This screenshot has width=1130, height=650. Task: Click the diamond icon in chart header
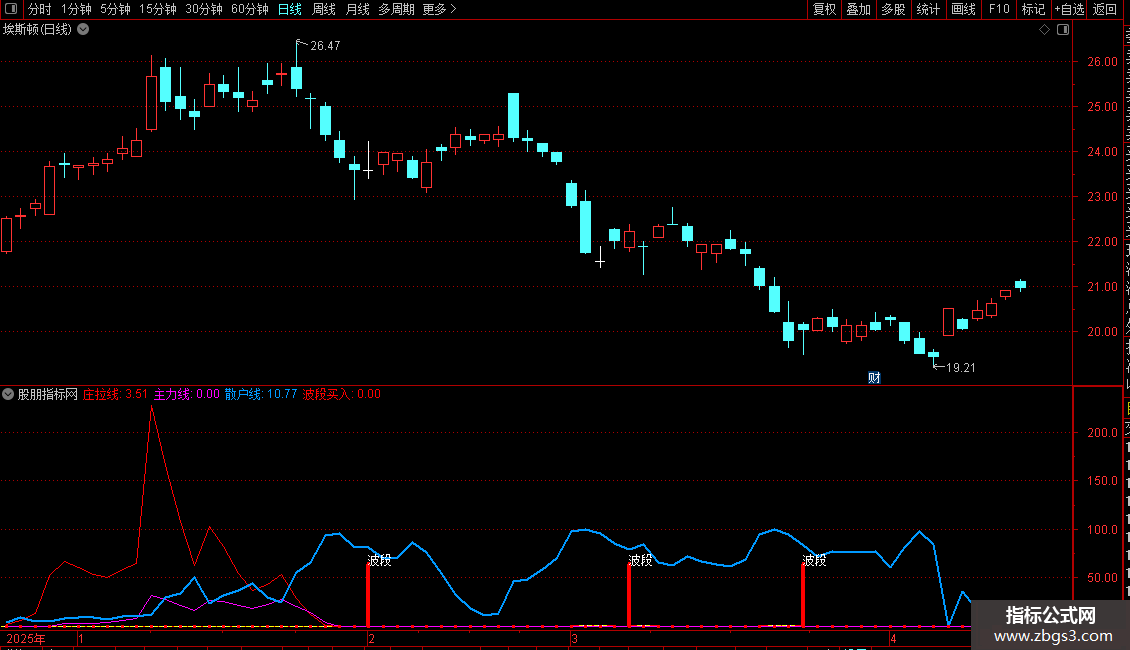tap(1044, 30)
